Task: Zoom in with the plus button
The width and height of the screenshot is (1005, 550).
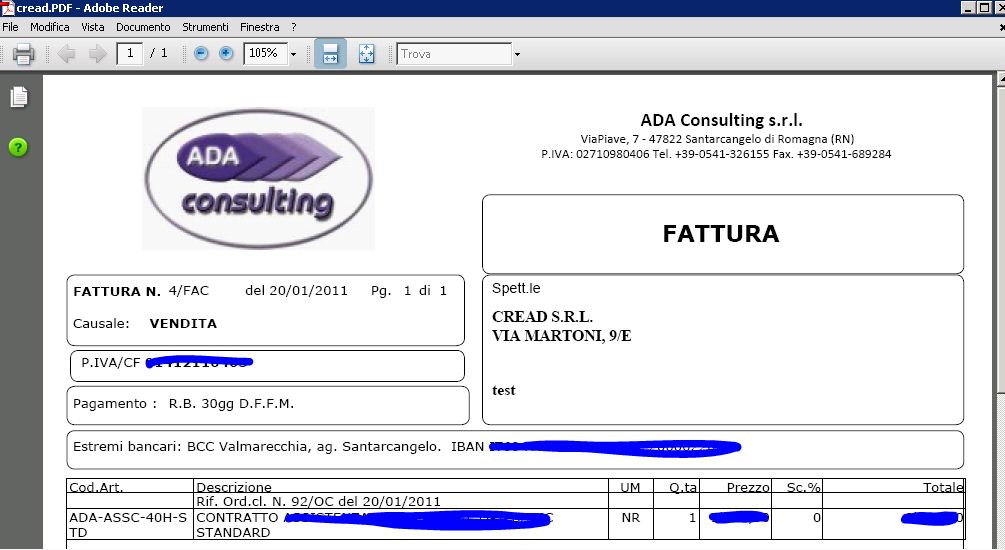Action: (x=226, y=53)
